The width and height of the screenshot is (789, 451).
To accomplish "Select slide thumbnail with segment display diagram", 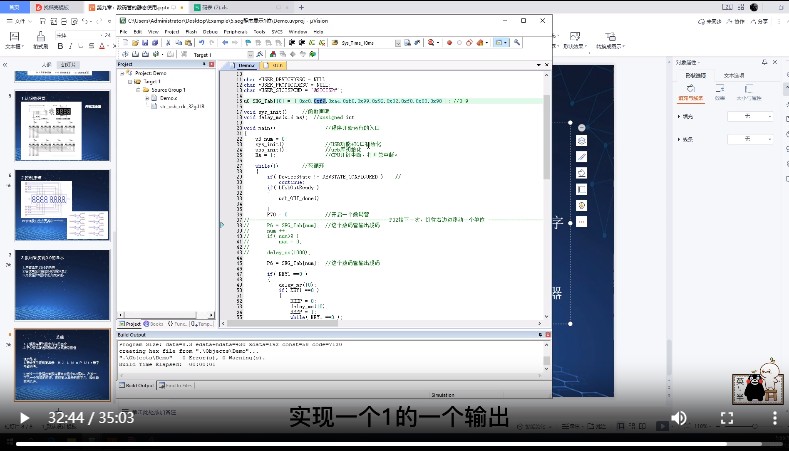I will tap(62, 125).
